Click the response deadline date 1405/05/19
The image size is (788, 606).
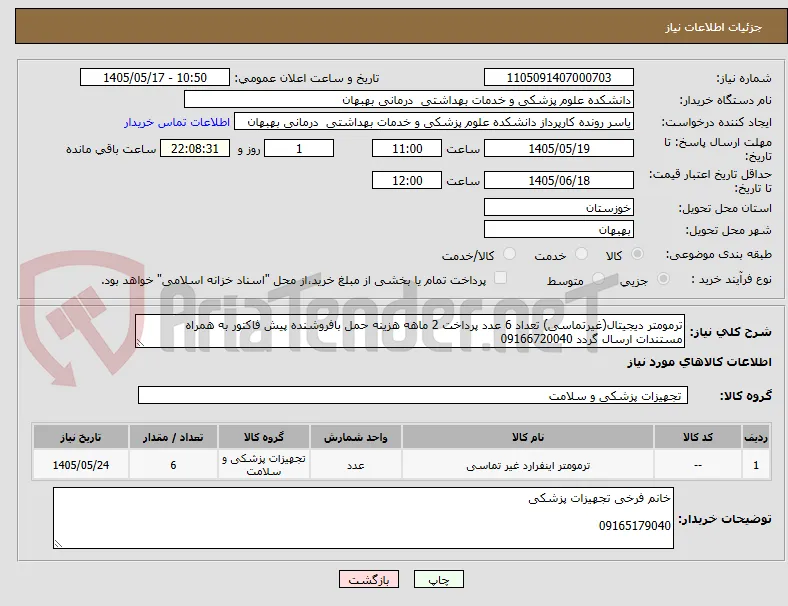pyautogui.click(x=559, y=148)
